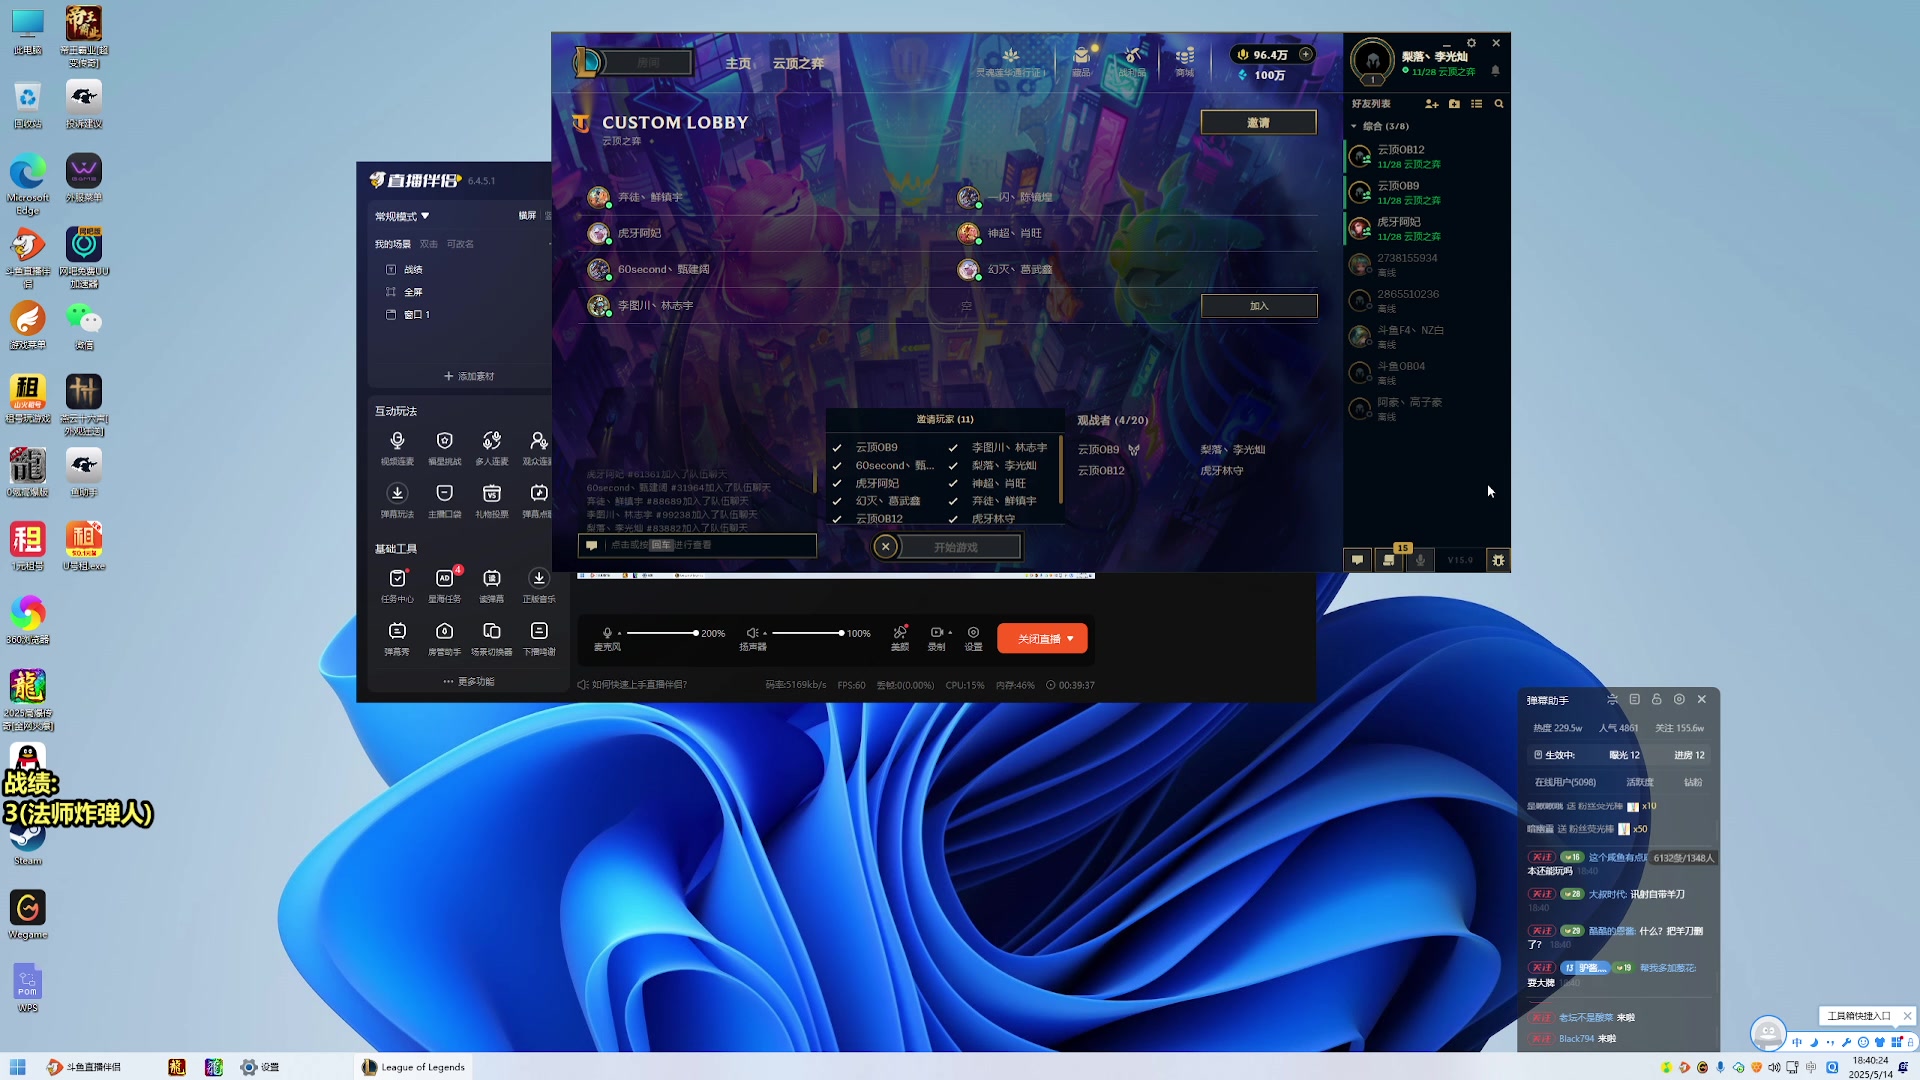Open League of Legends taskbar item
This screenshot has width=1920, height=1080.
pyautogui.click(x=414, y=1067)
